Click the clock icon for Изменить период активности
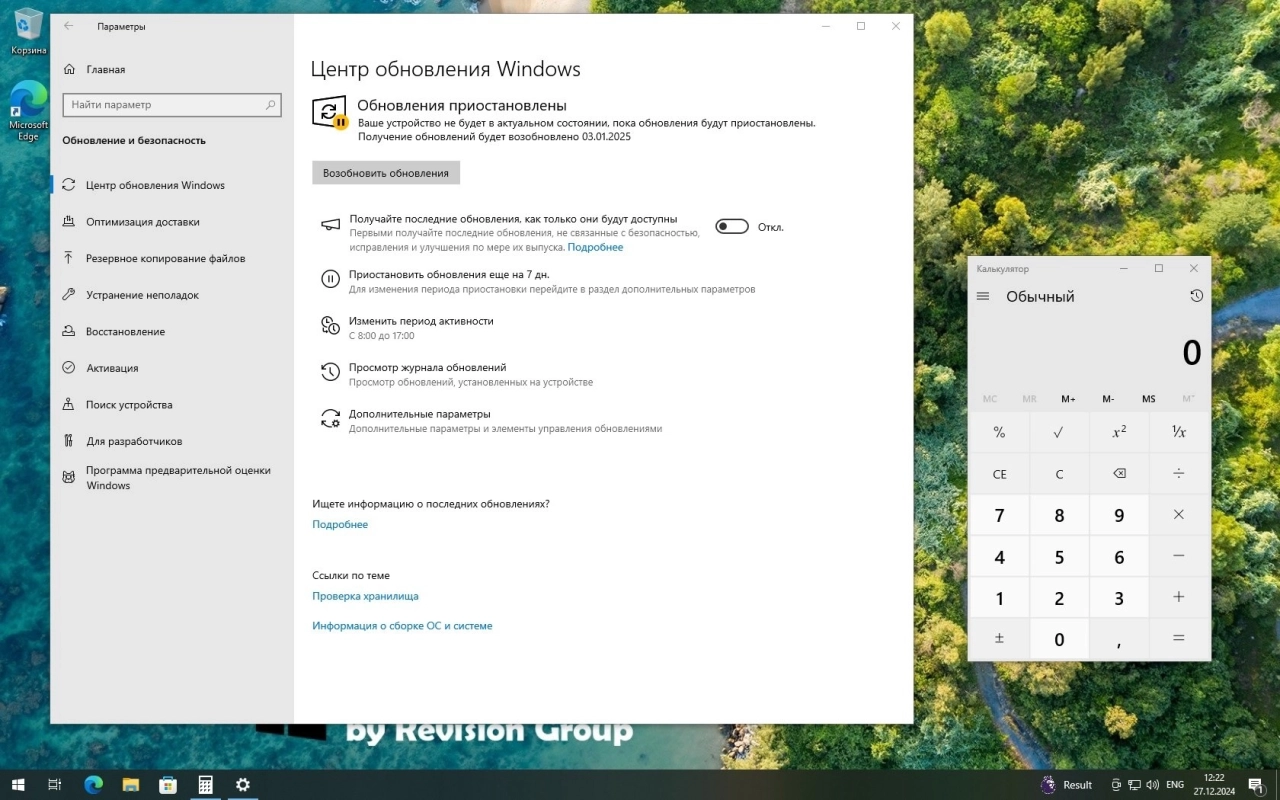 coord(330,326)
